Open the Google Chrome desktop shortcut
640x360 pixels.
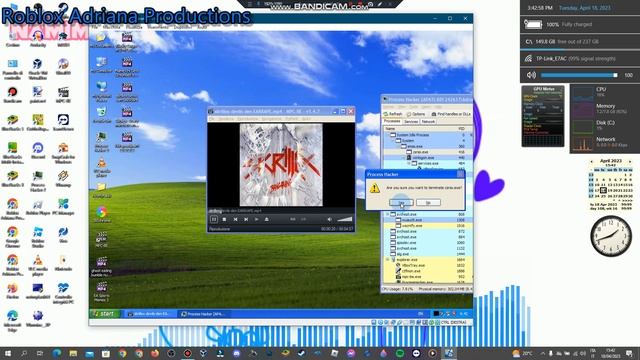[x=13, y=237]
